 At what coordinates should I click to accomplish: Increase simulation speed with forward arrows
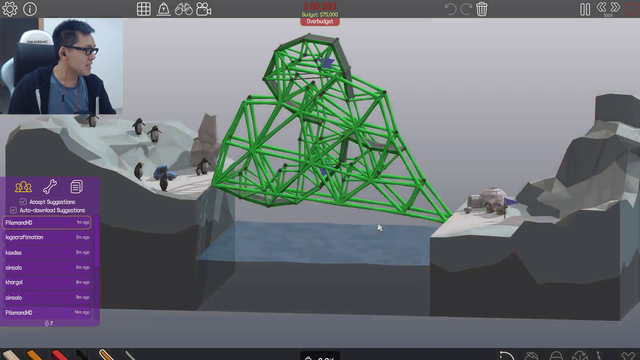tap(615, 7)
